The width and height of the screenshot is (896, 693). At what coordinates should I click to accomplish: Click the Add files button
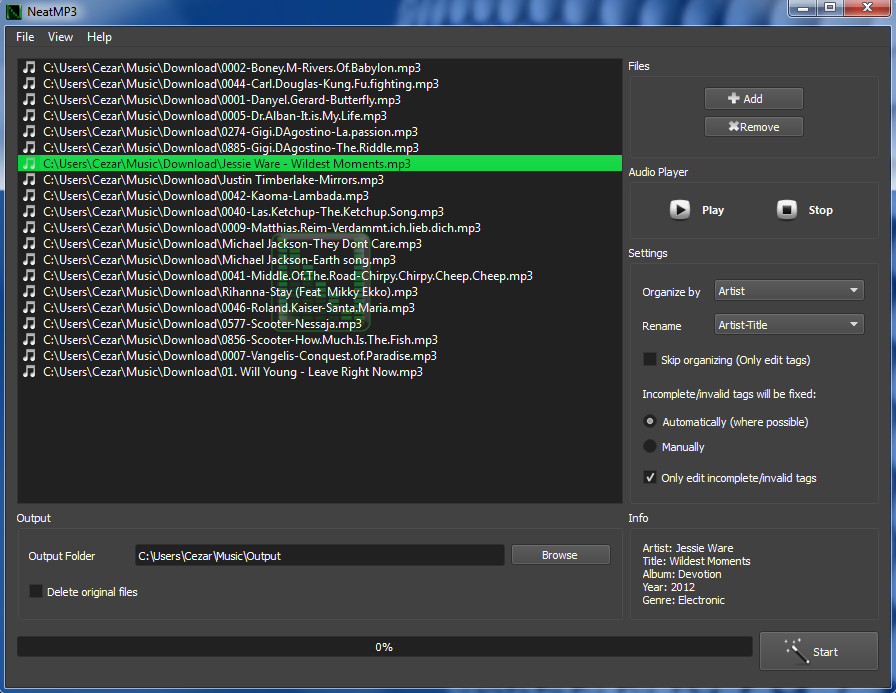tap(754, 98)
